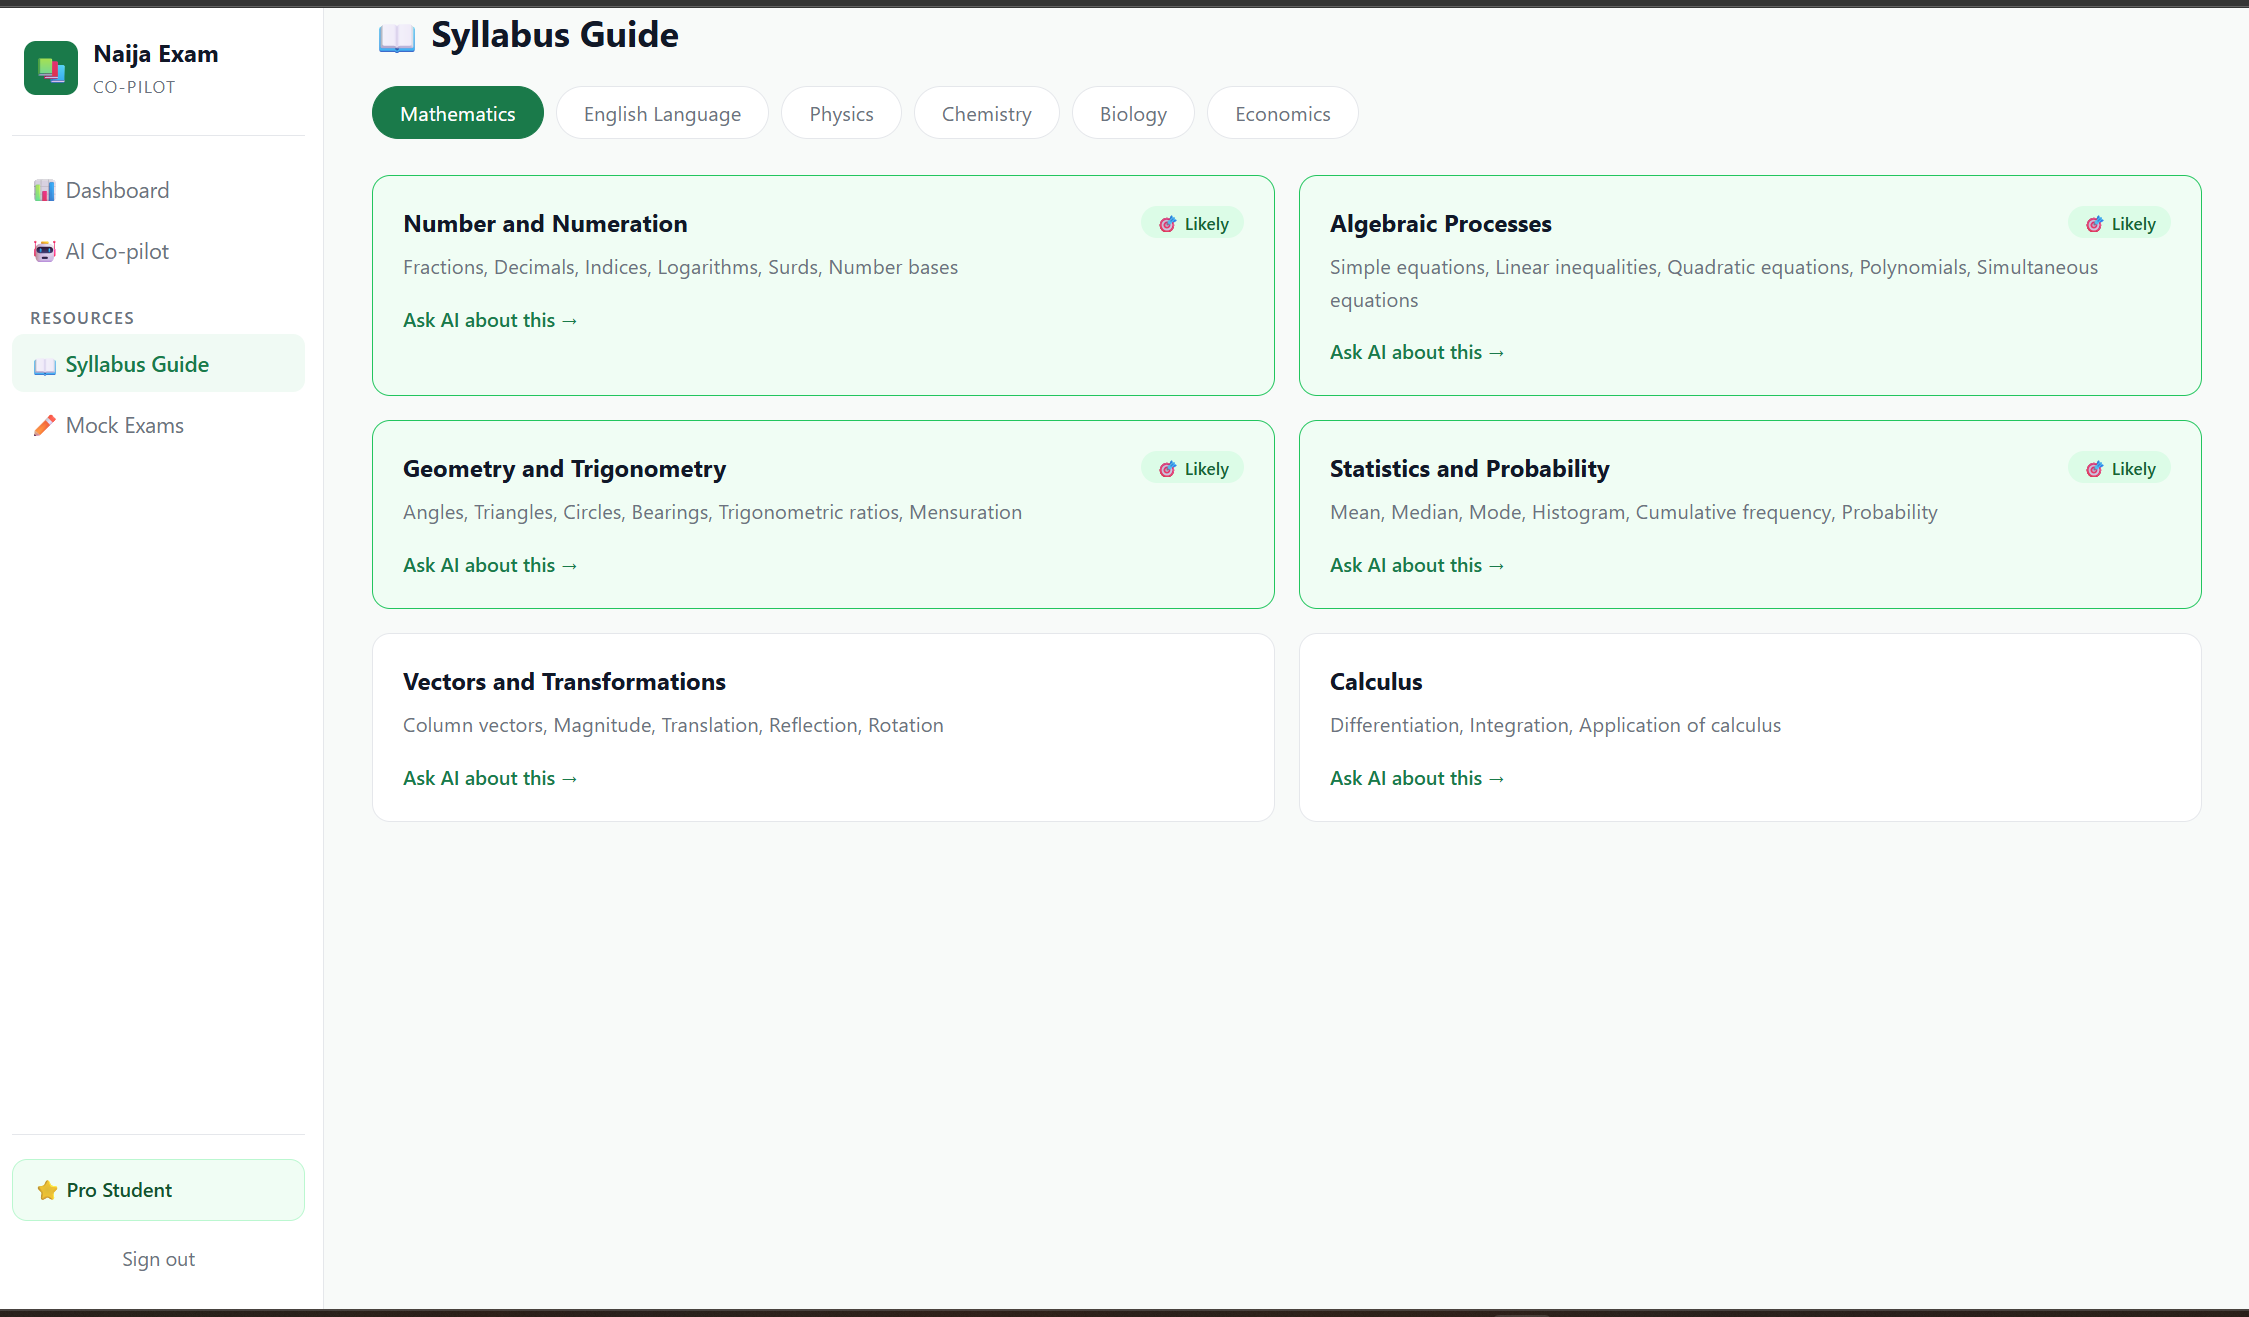Click the Pro Student star icon
2249x1317 pixels.
(x=47, y=1190)
